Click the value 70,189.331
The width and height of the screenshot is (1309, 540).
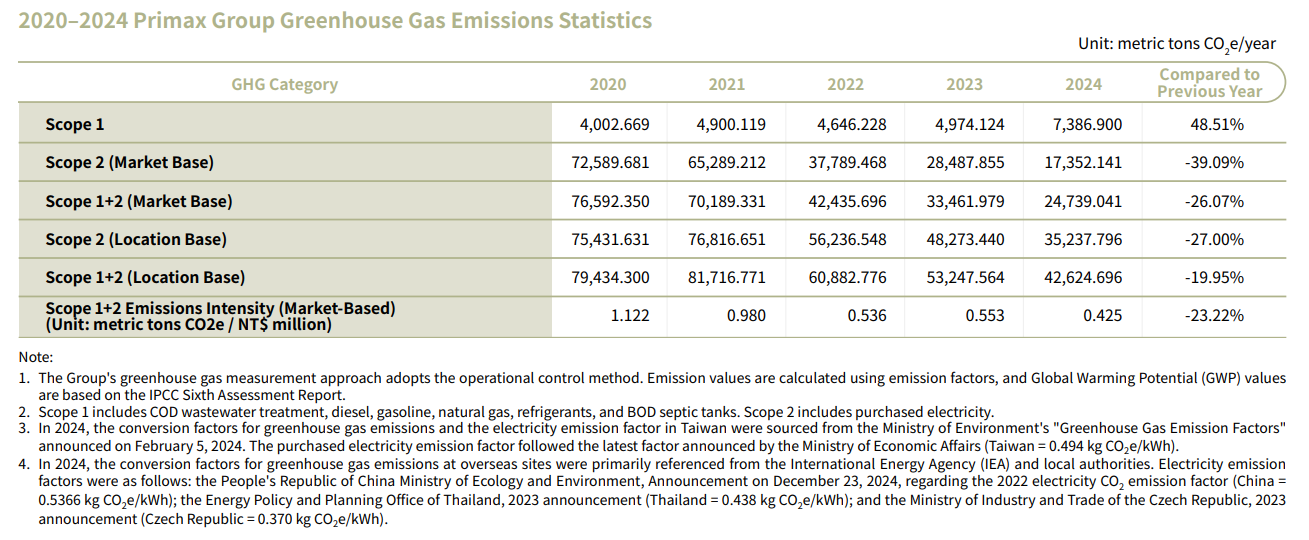coord(727,201)
